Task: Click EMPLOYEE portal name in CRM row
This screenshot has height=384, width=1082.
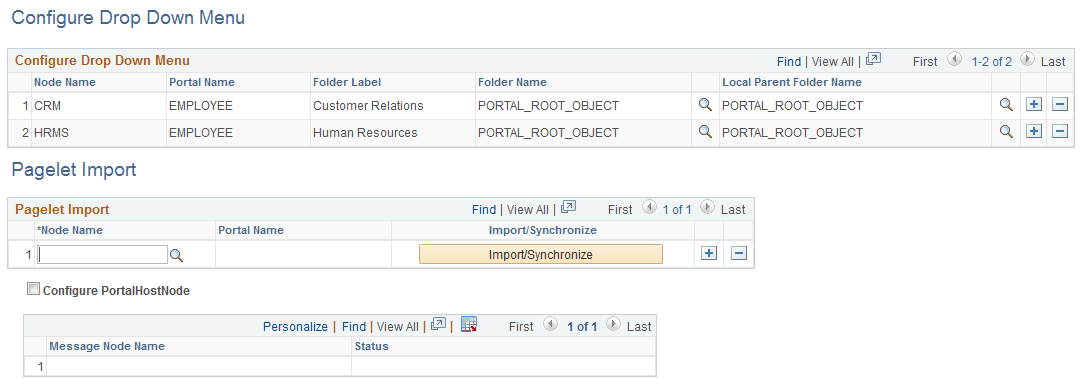Action: (201, 106)
